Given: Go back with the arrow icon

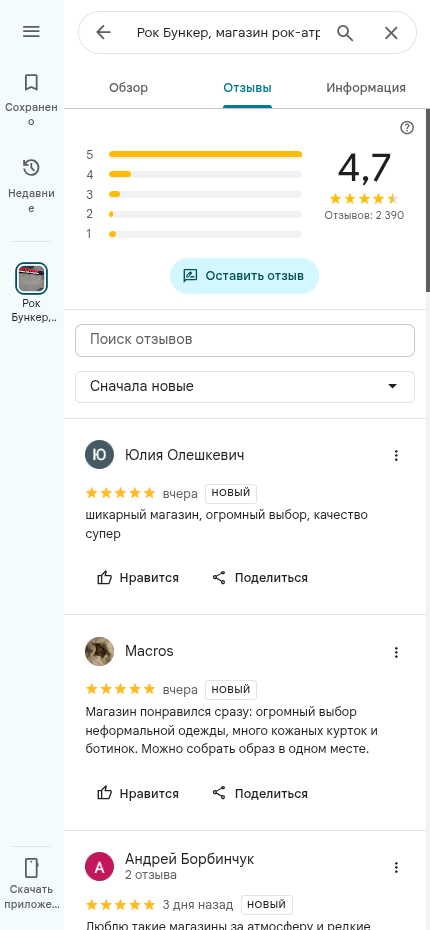Looking at the screenshot, I should (x=103, y=32).
